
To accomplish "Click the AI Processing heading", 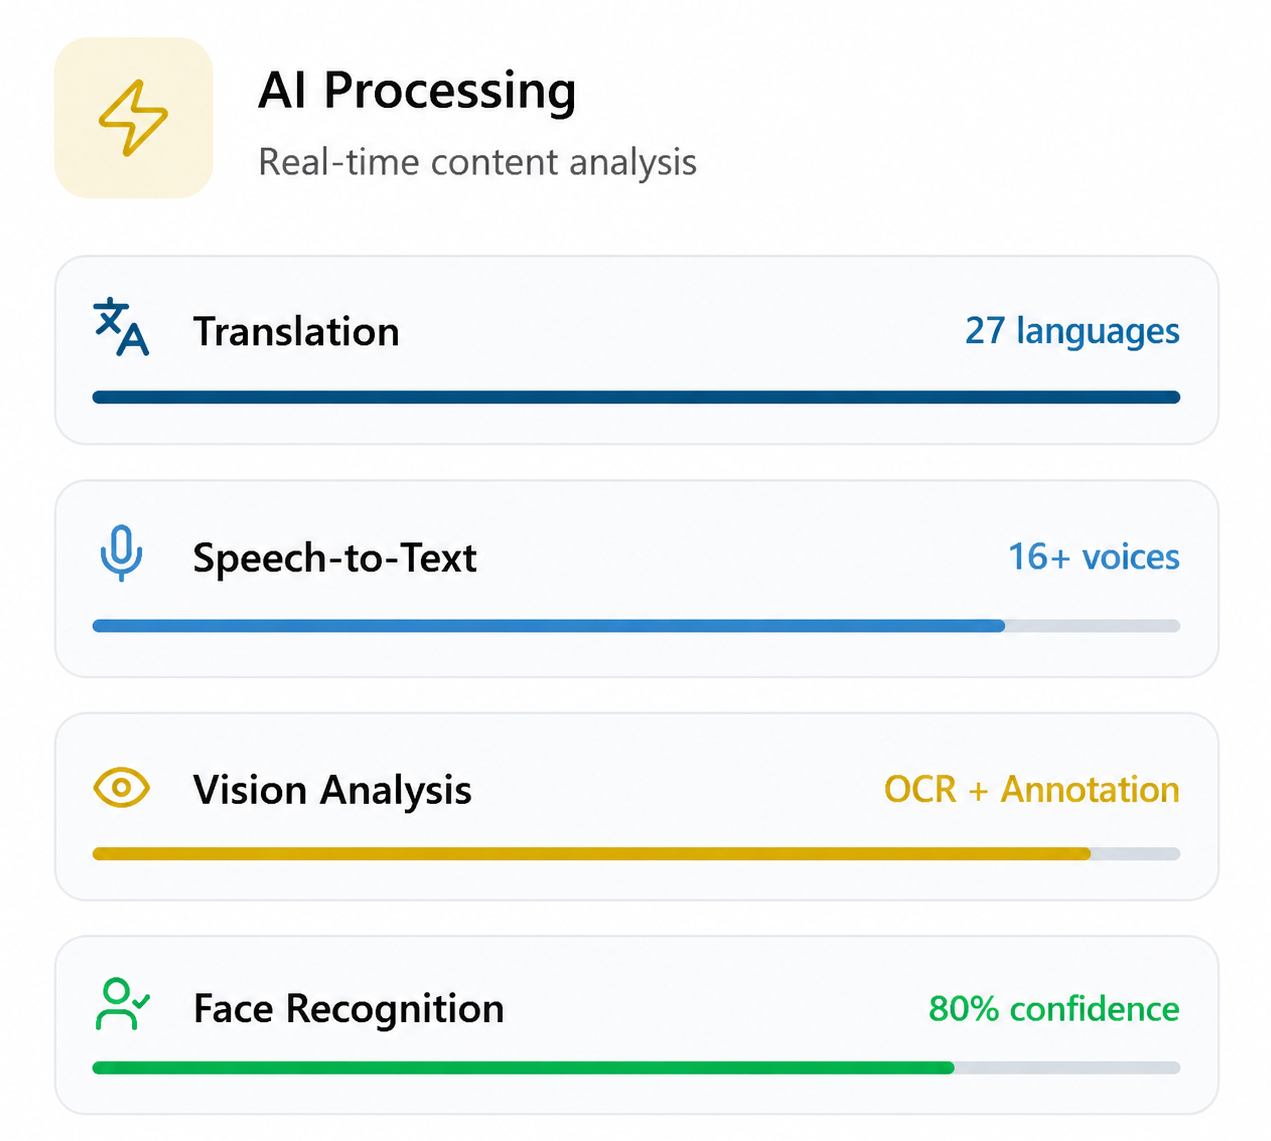I will [x=417, y=92].
